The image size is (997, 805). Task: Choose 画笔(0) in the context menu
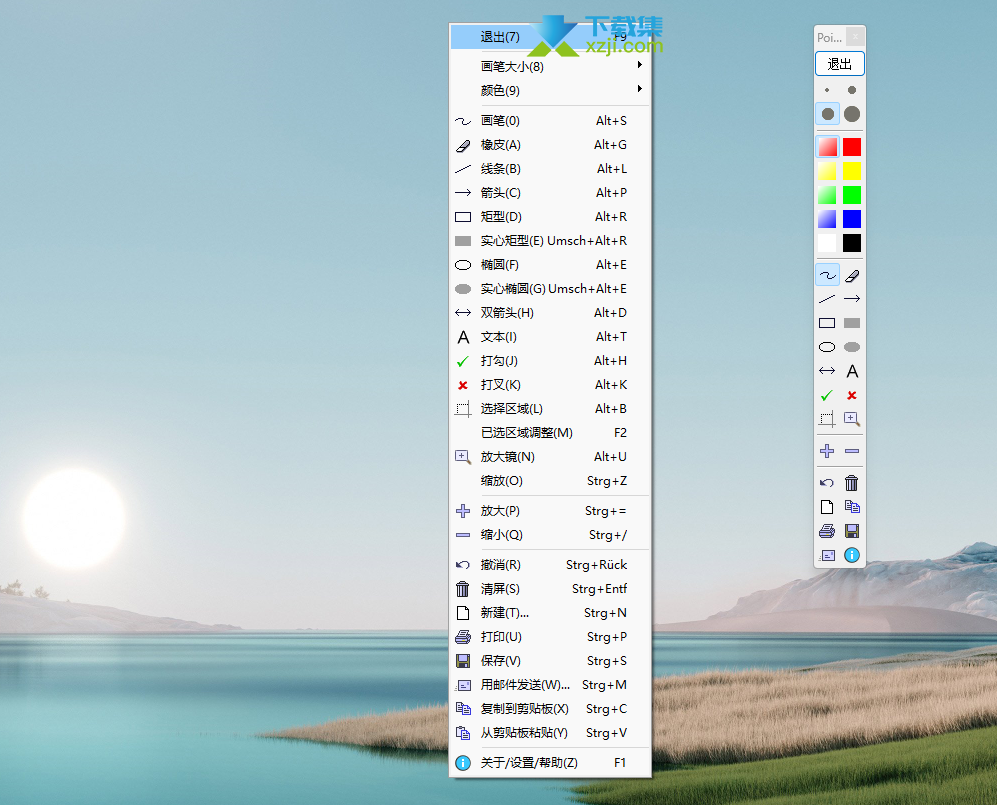point(550,121)
